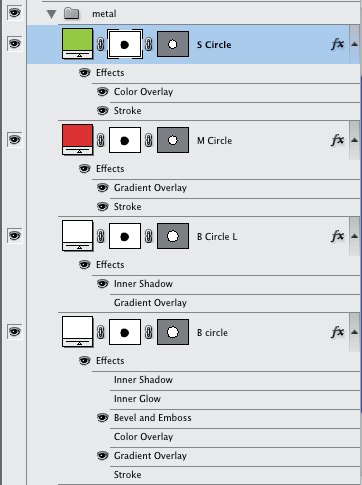Click the second link icon on B Circle L layer
The height and width of the screenshot is (485, 362).
point(149,236)
